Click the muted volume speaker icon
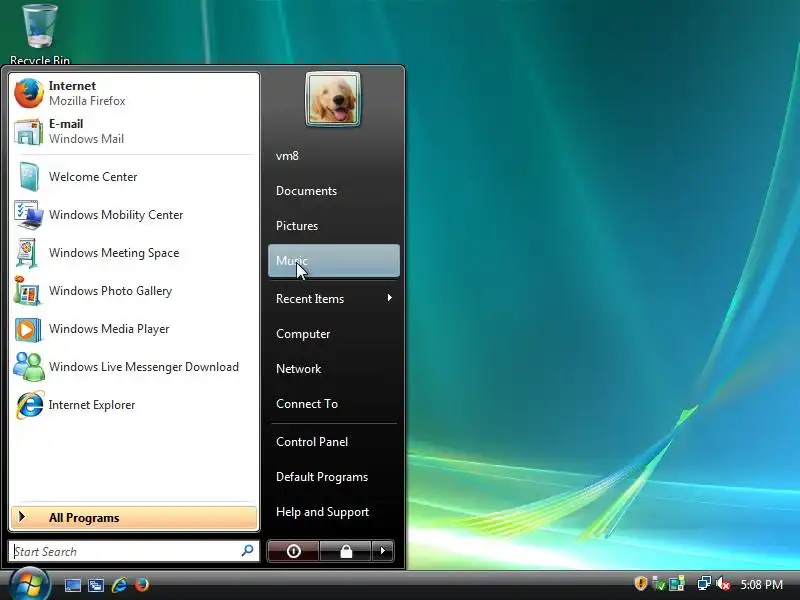Screen dimensions: 800x600 723,583
